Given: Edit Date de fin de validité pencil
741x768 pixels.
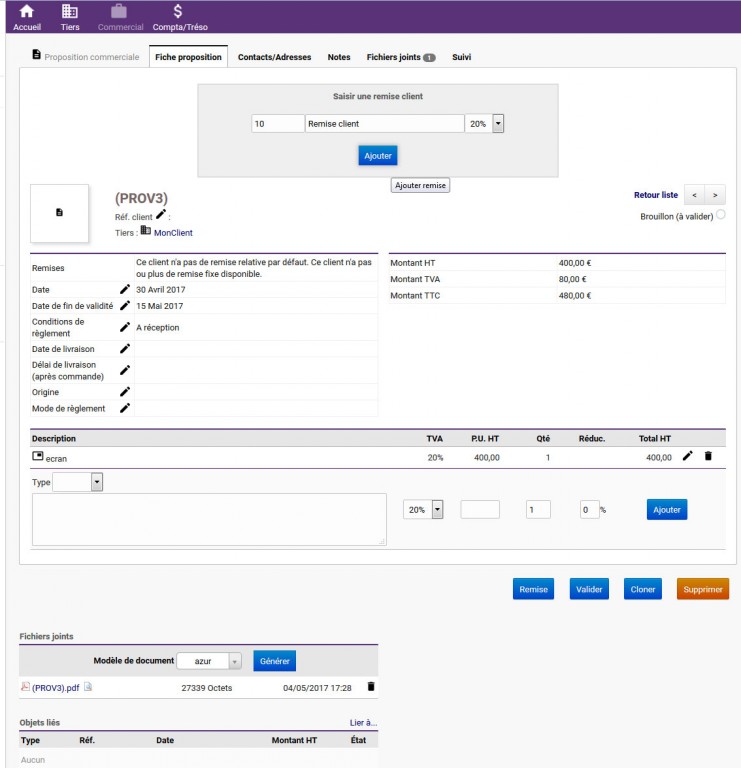Looking at the screenshot, I should [x=125, y=306].
